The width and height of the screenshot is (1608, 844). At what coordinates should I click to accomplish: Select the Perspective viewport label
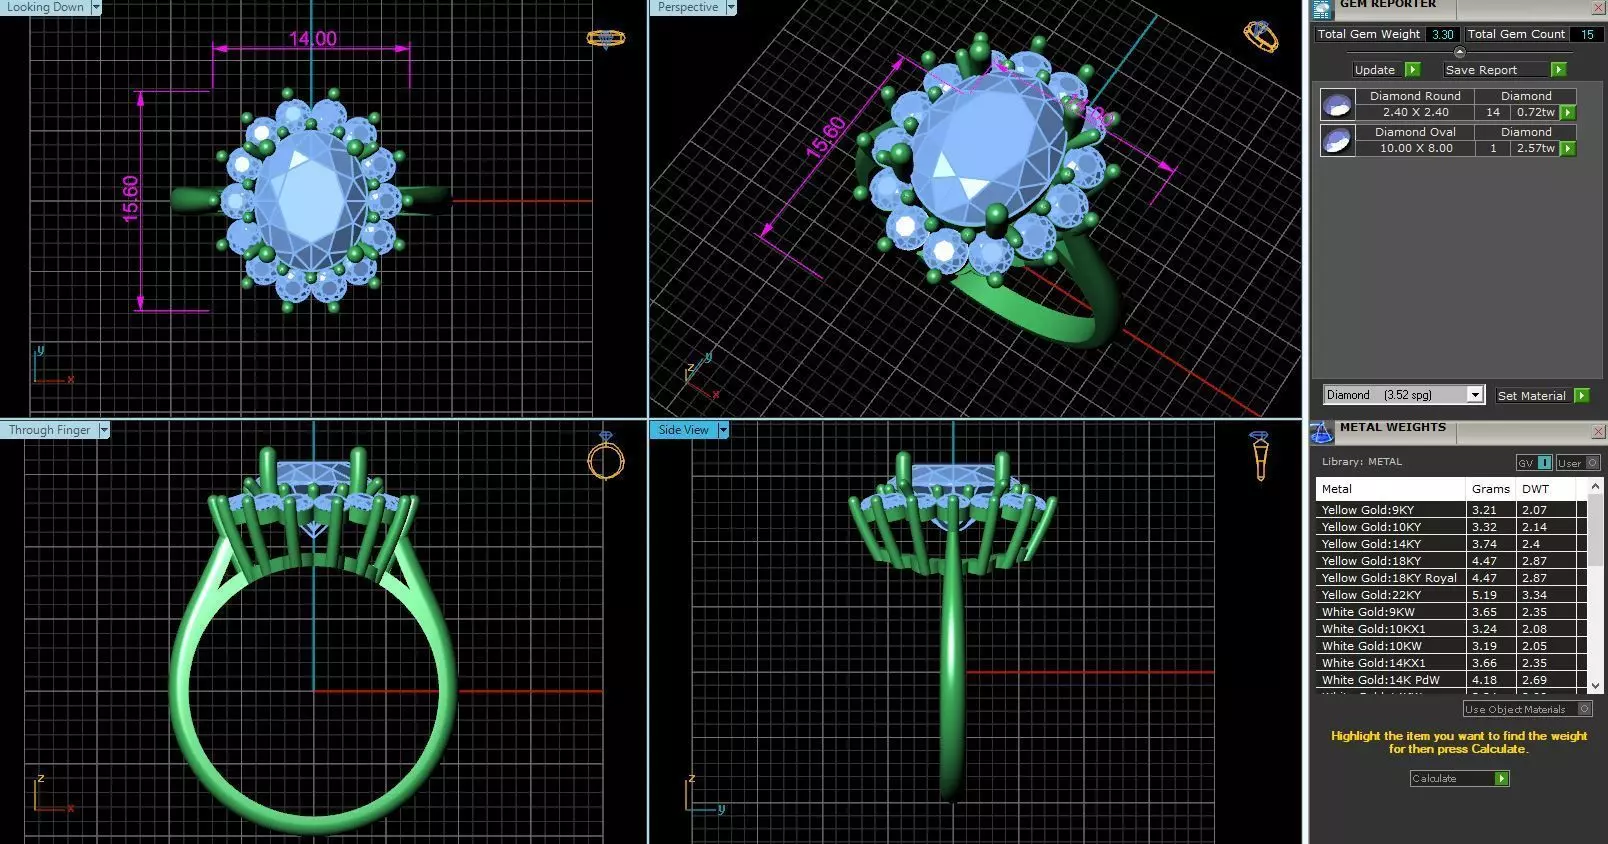click(688, 7)
